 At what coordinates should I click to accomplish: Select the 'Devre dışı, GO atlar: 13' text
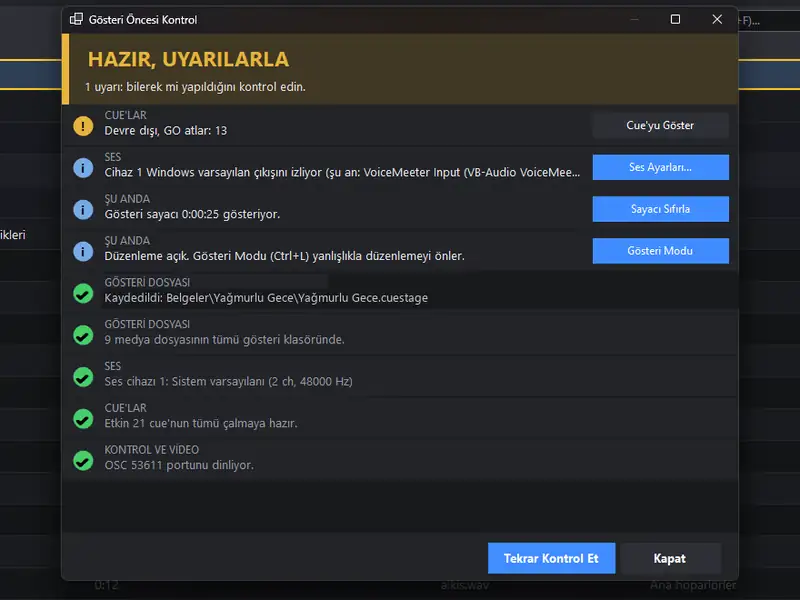click(166, 131)
